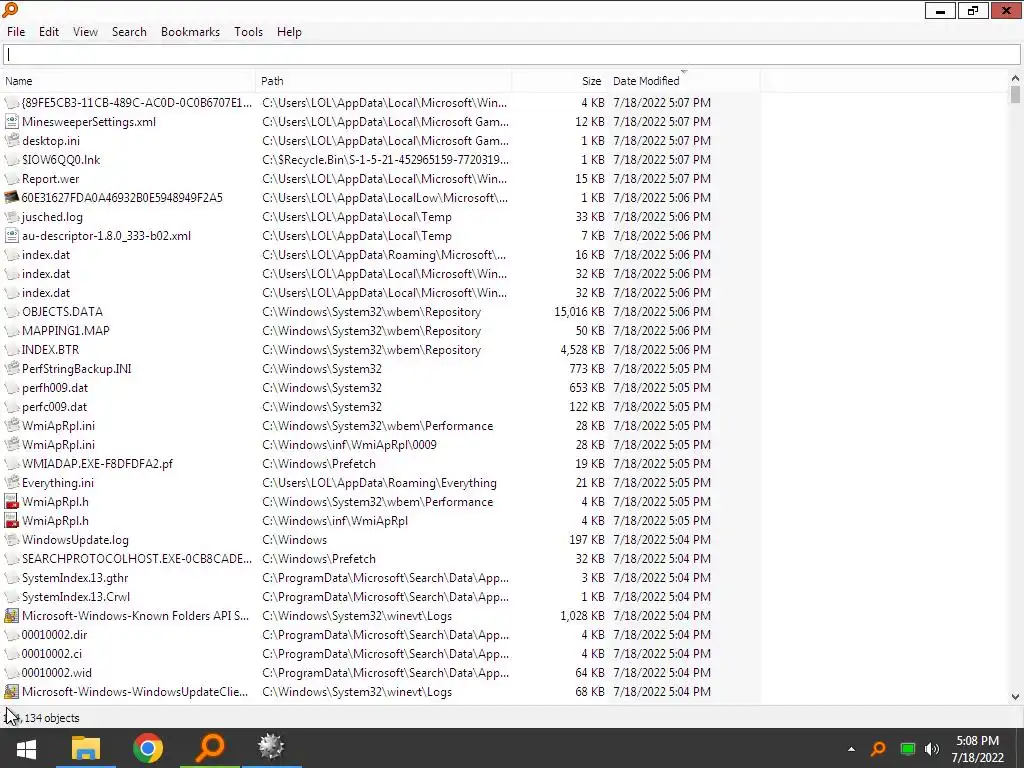This screenshot has height=768, width=1024.
Task: Click the 1,028 KB size cell
Action: (582, 616)
